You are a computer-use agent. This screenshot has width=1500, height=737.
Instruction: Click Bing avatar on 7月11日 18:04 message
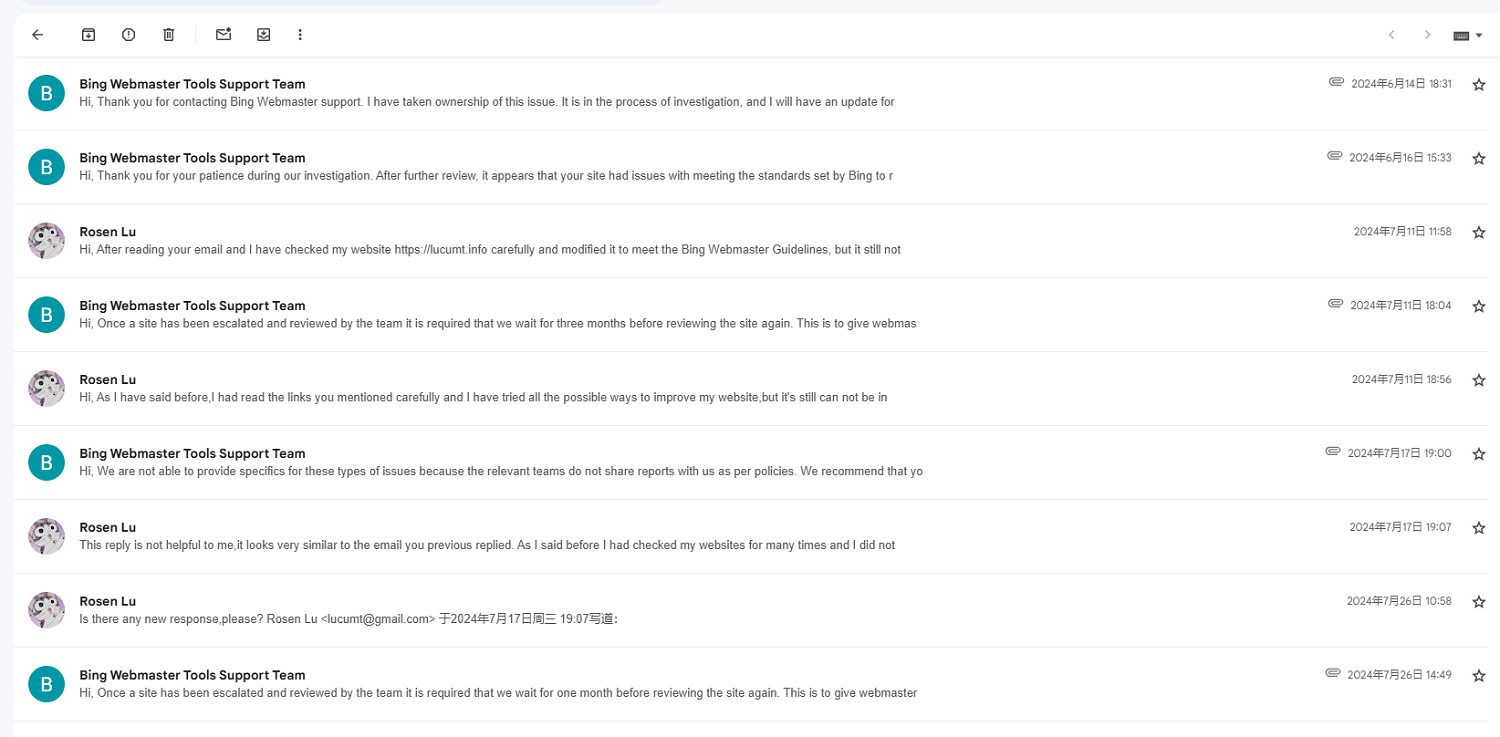pos(46,315)
